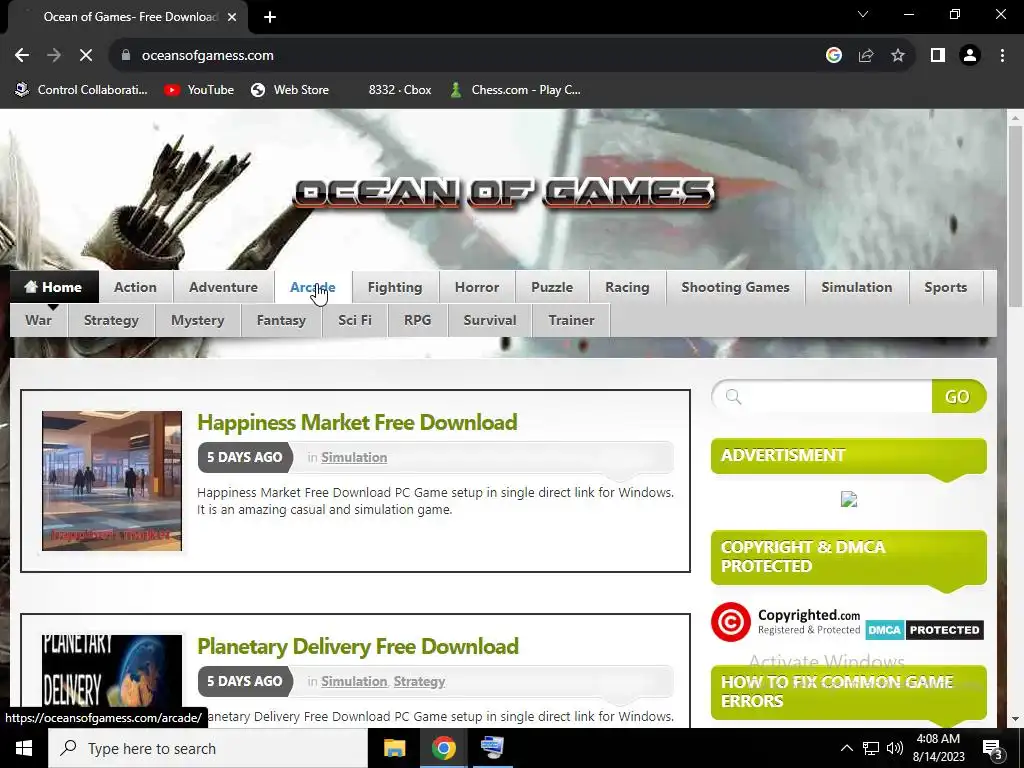Open Happiness Market Free Download title
The image size is (1024, 768).
[357, 423]
